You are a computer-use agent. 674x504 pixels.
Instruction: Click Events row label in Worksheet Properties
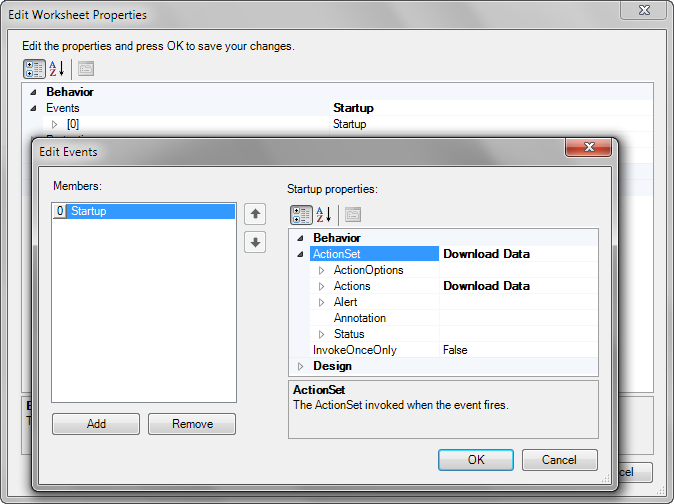[x=63, y=108]
